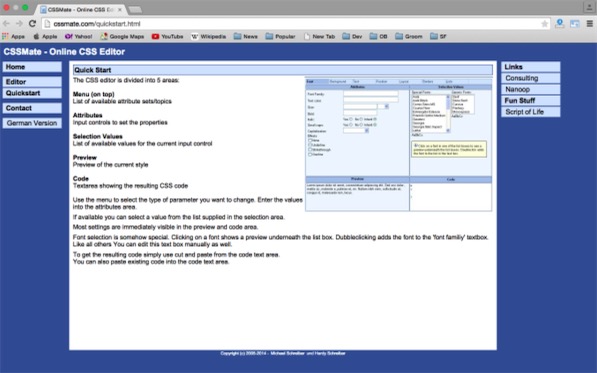Screen dimensions: 597x373
Task: Open the Popular bookmarks folder
Action: click(x=281, y=37)
